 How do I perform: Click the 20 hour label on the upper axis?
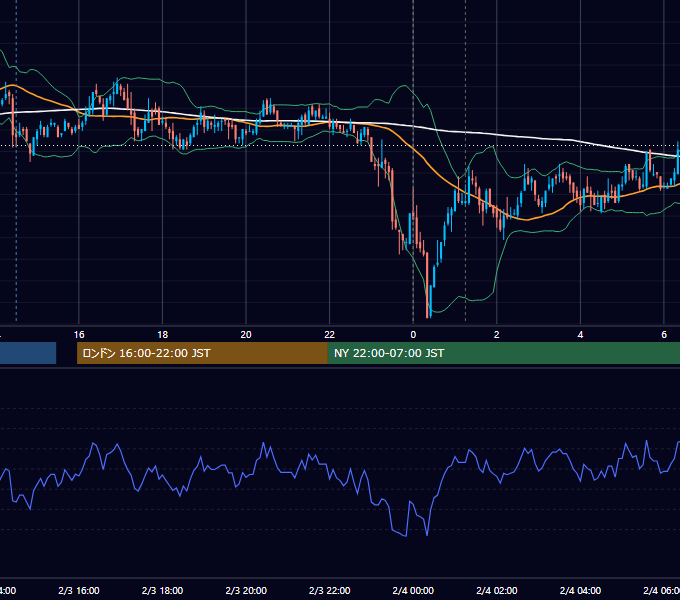click(246, 335)
